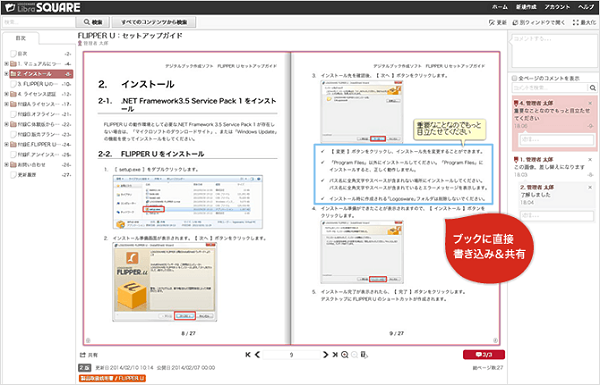This screenshot has height=385, width=600.
Task: Click the reply field under comment 4
Action: pos(557,140)
